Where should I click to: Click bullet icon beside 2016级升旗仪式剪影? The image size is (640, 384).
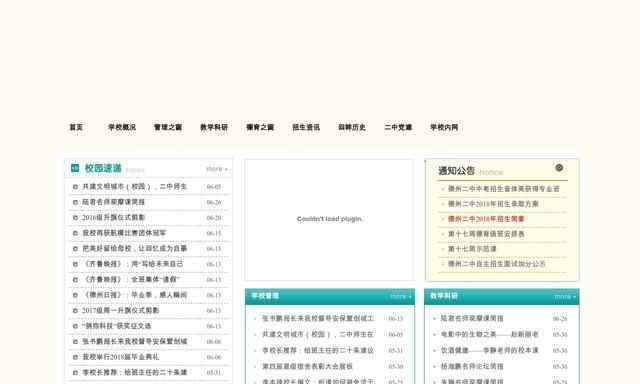pyautogui.click(x=75, y=218)
